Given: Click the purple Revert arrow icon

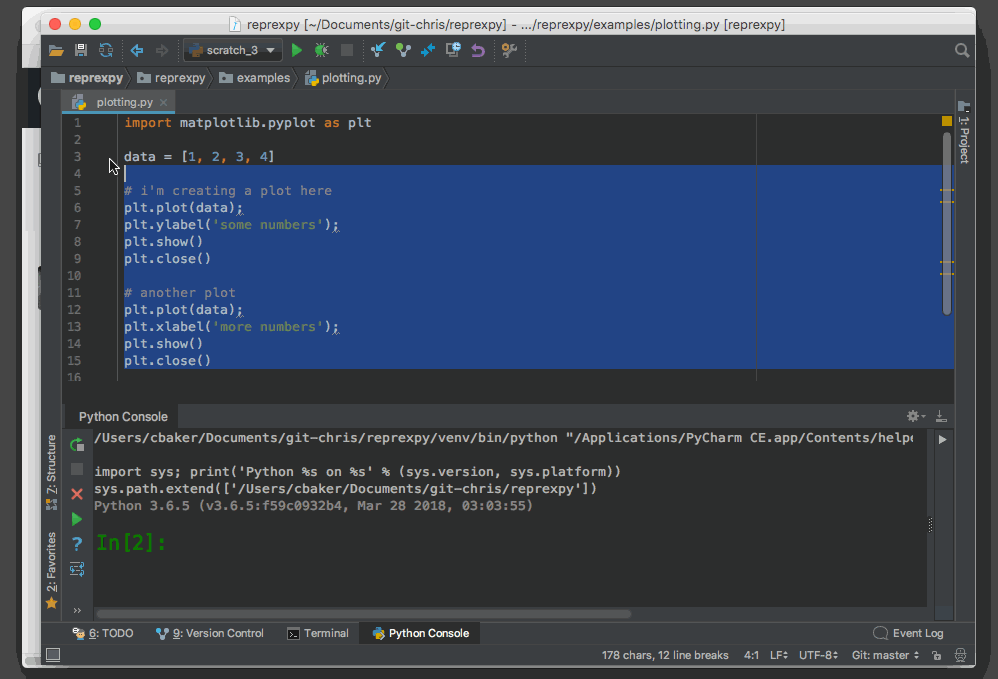Looking at the screenshot, I should pos(478,50).
